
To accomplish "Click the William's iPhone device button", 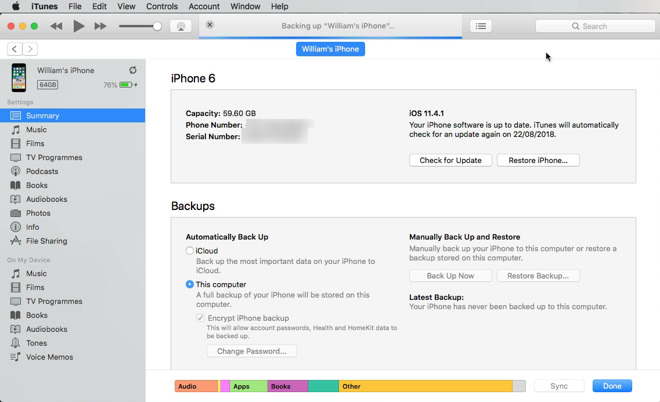I will pos(330,49).
